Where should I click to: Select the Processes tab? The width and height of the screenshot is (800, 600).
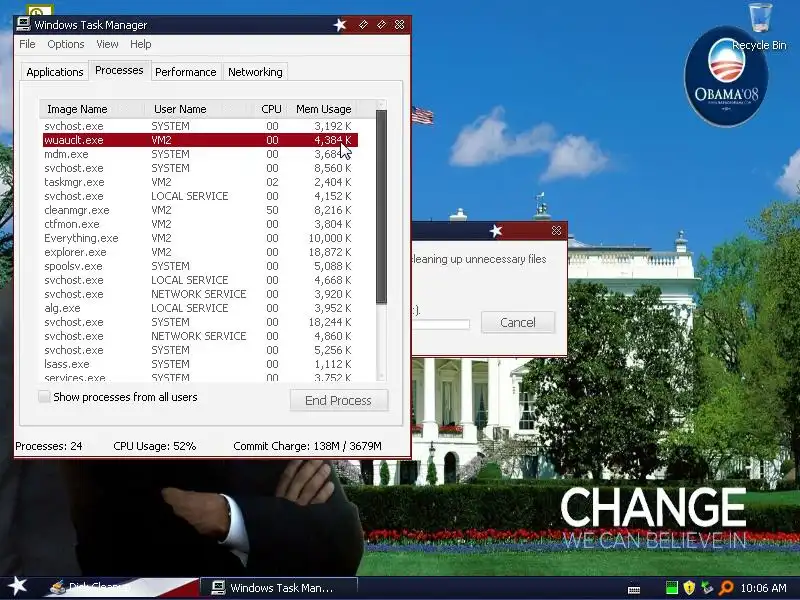pyautogui.click(x=119, y=70)
